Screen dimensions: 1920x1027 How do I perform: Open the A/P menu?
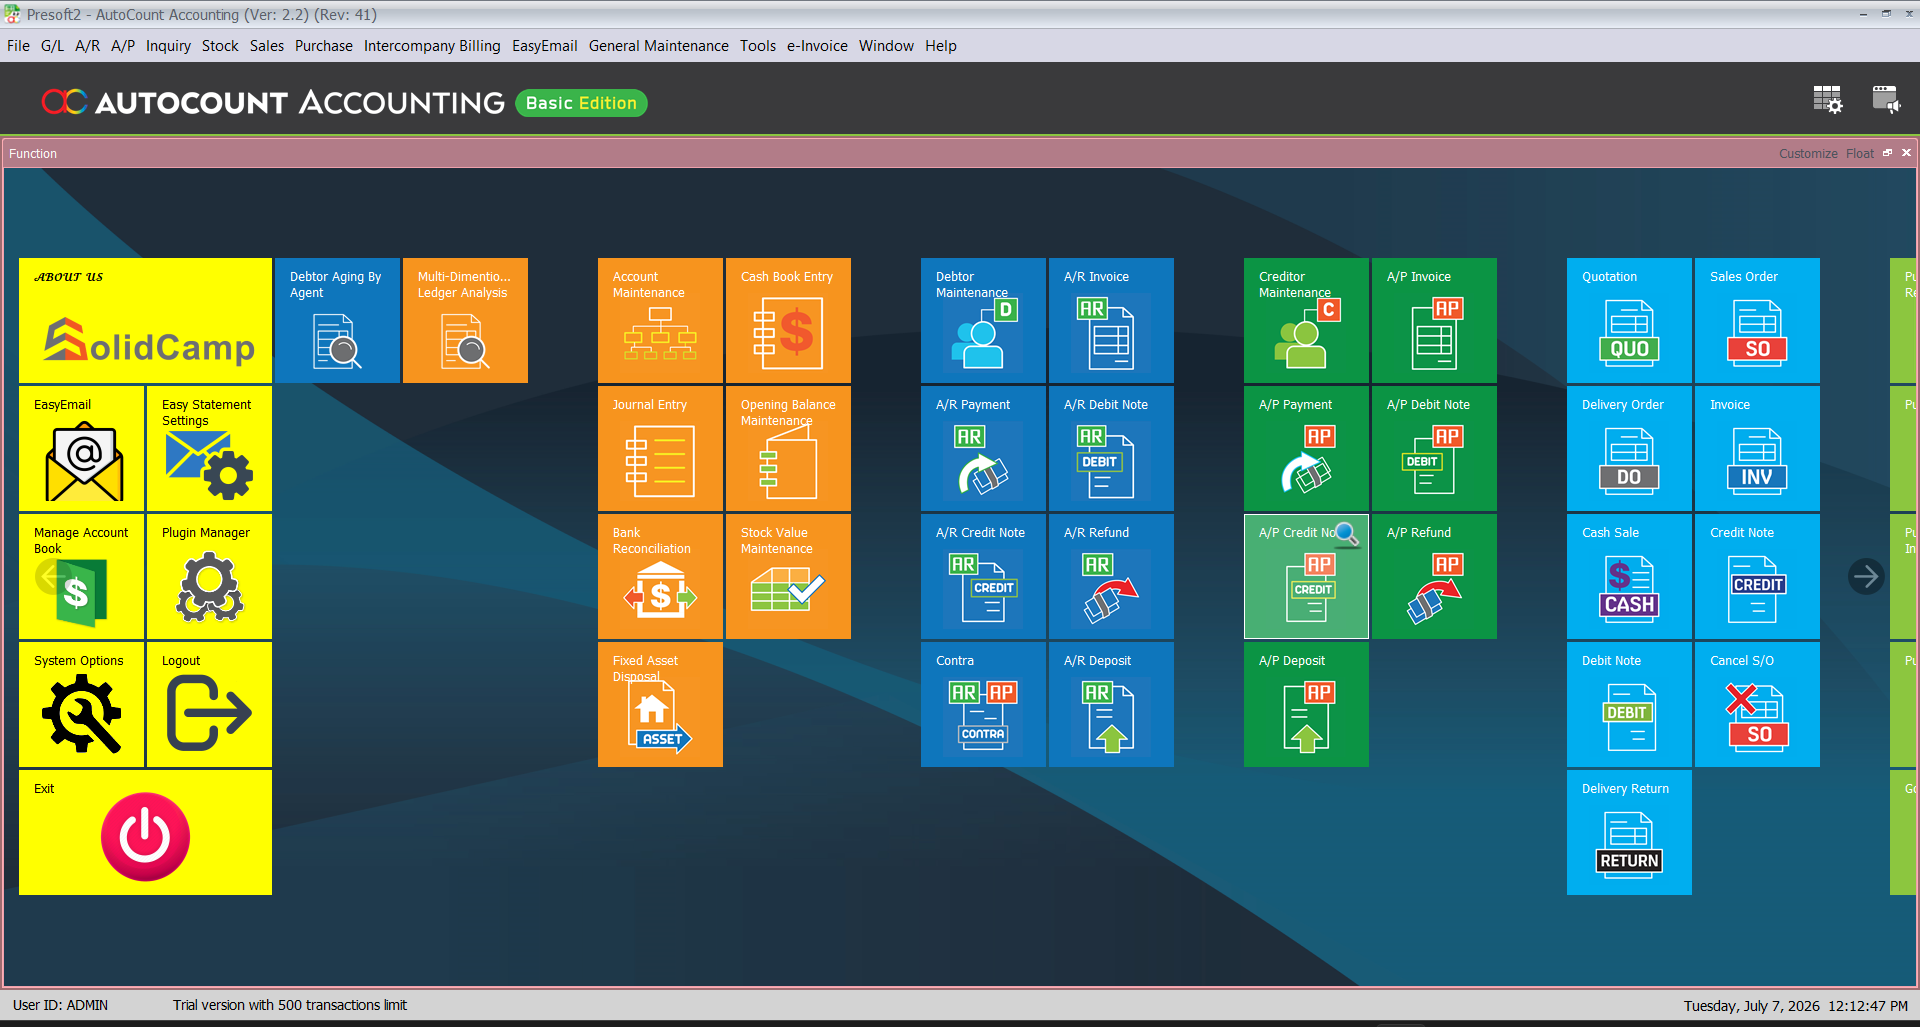click(x=123, y=46)
